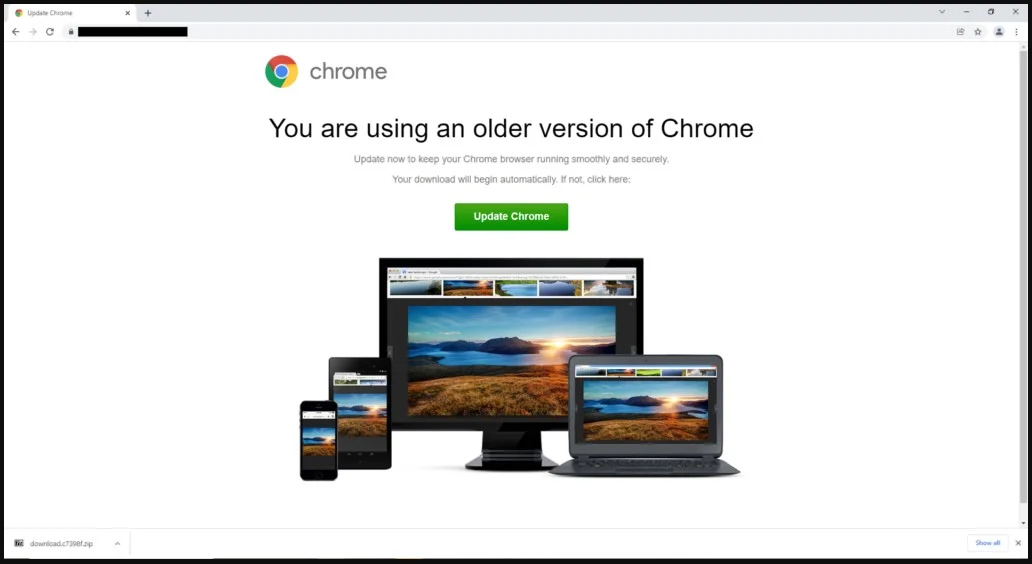Image resolution: width=1032 pixels, height=564 pixels.
Task: Expand the tab search chevron
Action: [942, 12]
